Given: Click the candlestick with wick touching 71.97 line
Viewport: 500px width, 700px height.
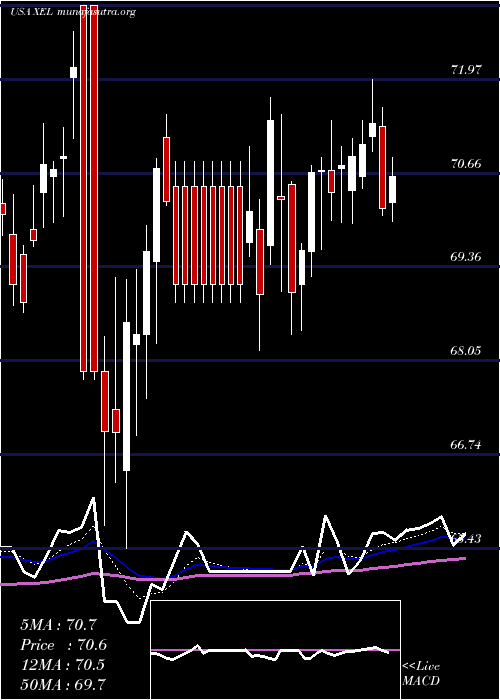Looking at the screenshot, I should 372,130.
